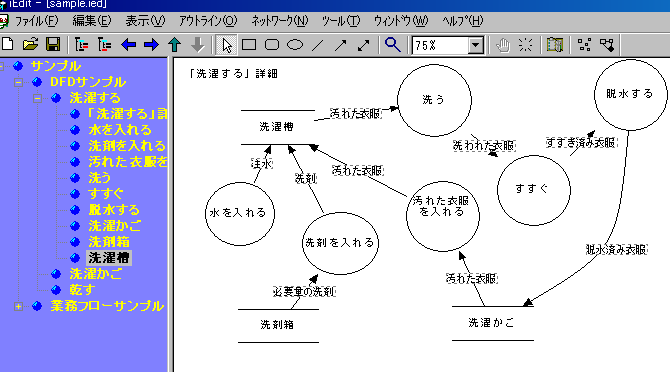
Task: Activate the magnifier zoom tool
Action: point(392,44)
